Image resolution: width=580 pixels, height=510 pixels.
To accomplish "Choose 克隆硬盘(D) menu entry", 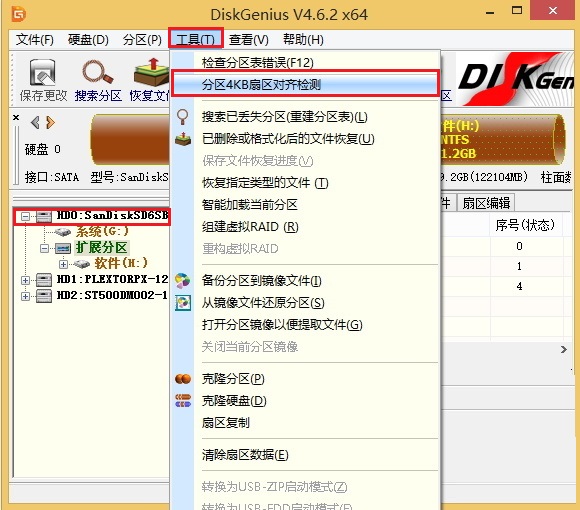I will tap(305, 401).
